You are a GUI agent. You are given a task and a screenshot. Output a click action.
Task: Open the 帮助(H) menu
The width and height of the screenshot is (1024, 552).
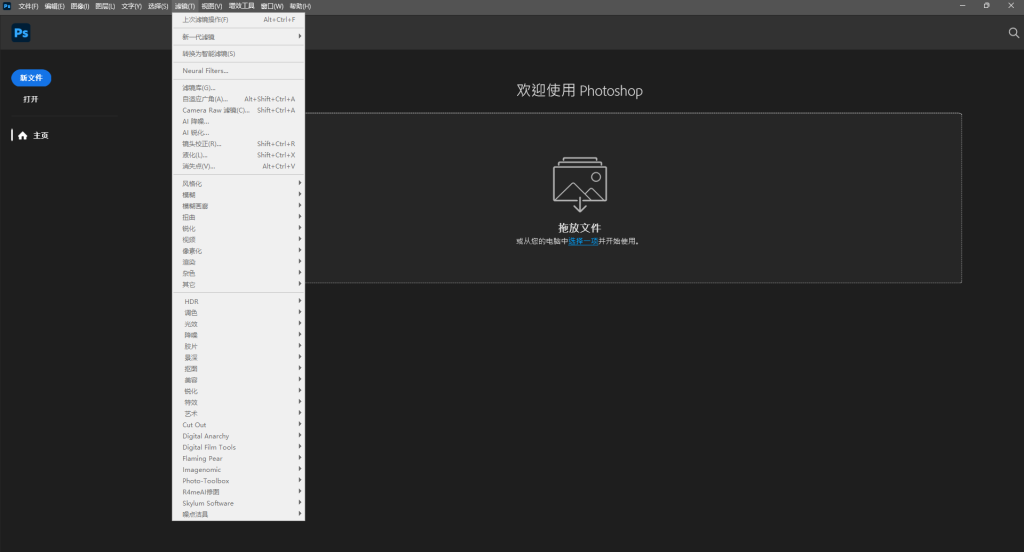coord(300,6)
